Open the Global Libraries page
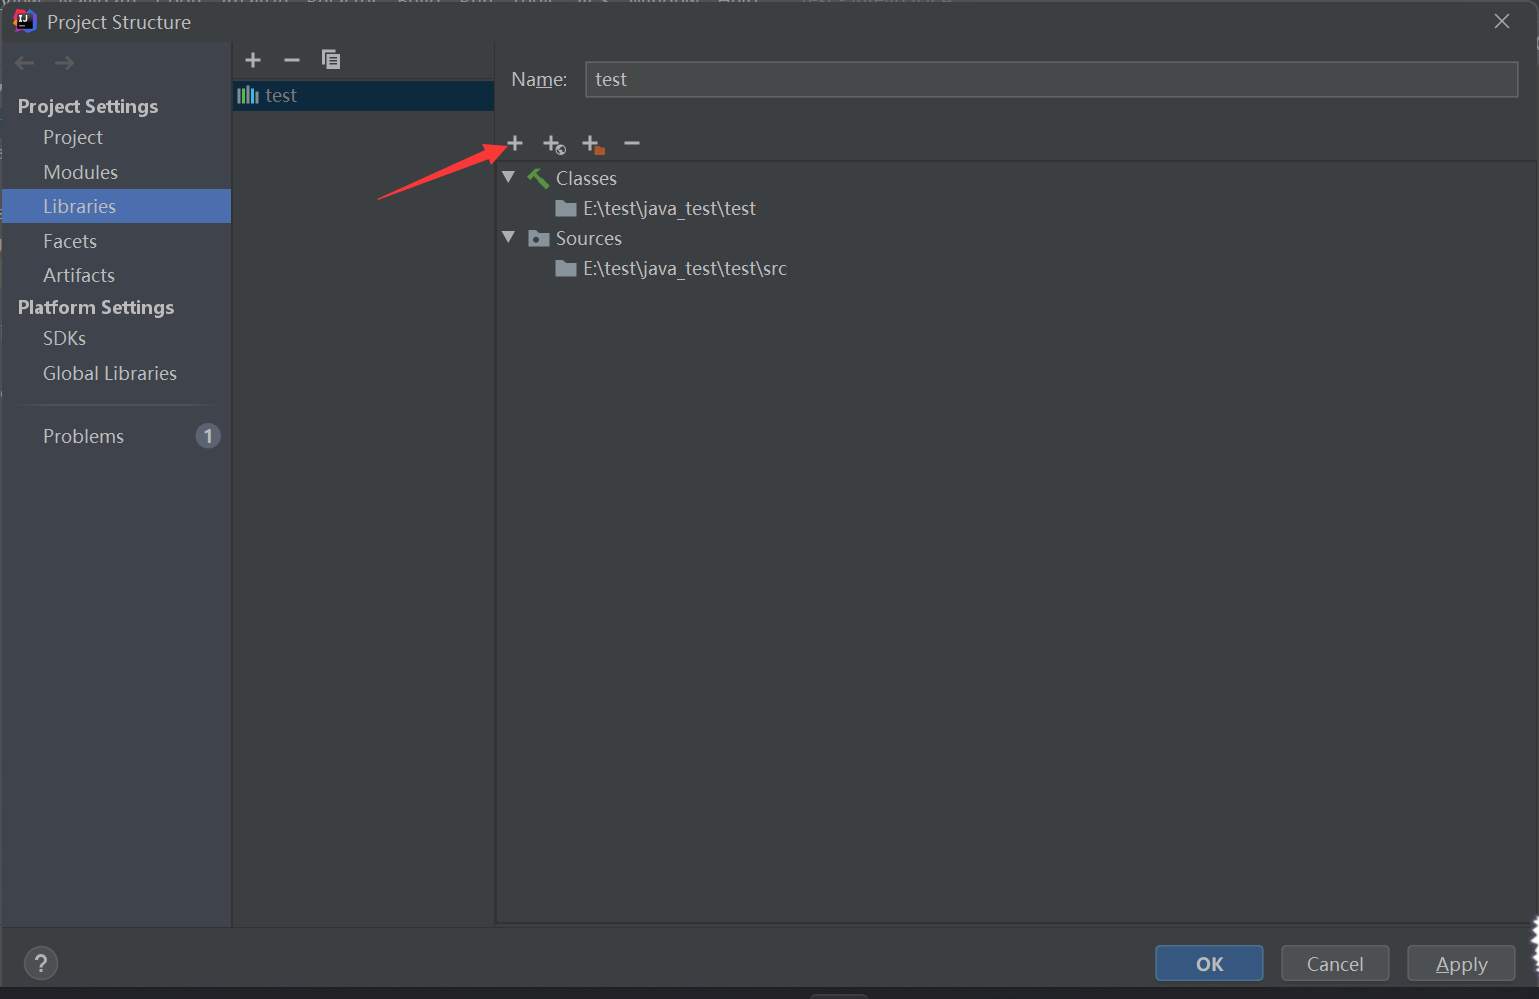This screenshot has height=999, width=1539. [x=110, y=373]
